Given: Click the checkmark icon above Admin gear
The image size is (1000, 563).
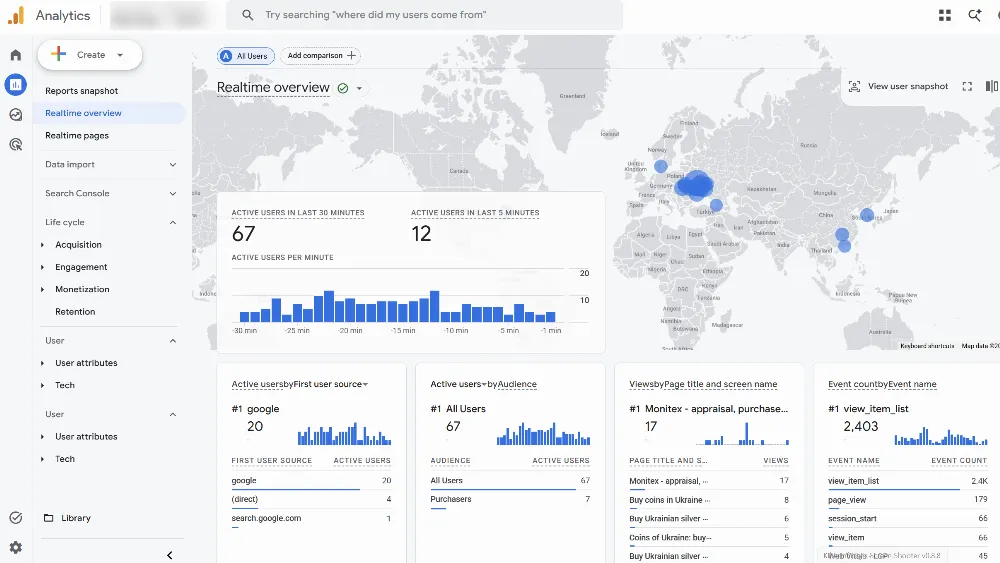Looking at the screenshot, I should point(16,518).
